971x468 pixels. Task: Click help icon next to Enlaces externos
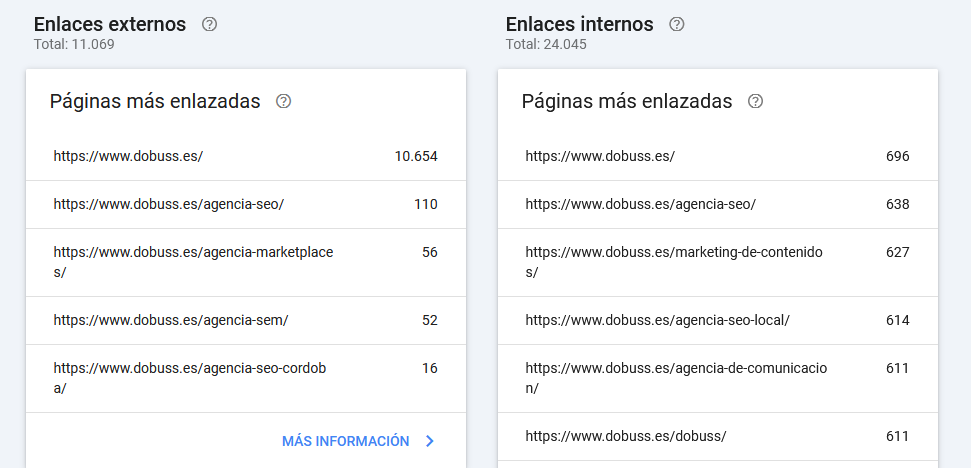[x=210, y=24]
